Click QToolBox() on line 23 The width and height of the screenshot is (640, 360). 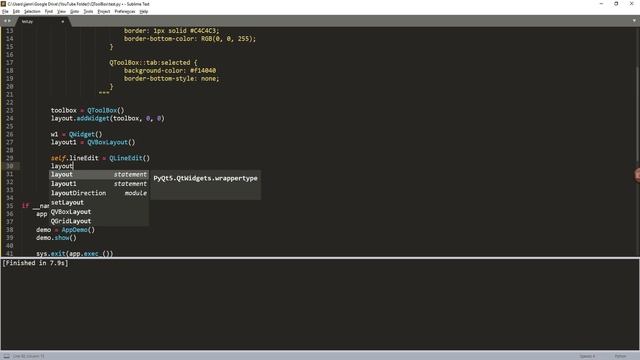[x=105, y=110]
